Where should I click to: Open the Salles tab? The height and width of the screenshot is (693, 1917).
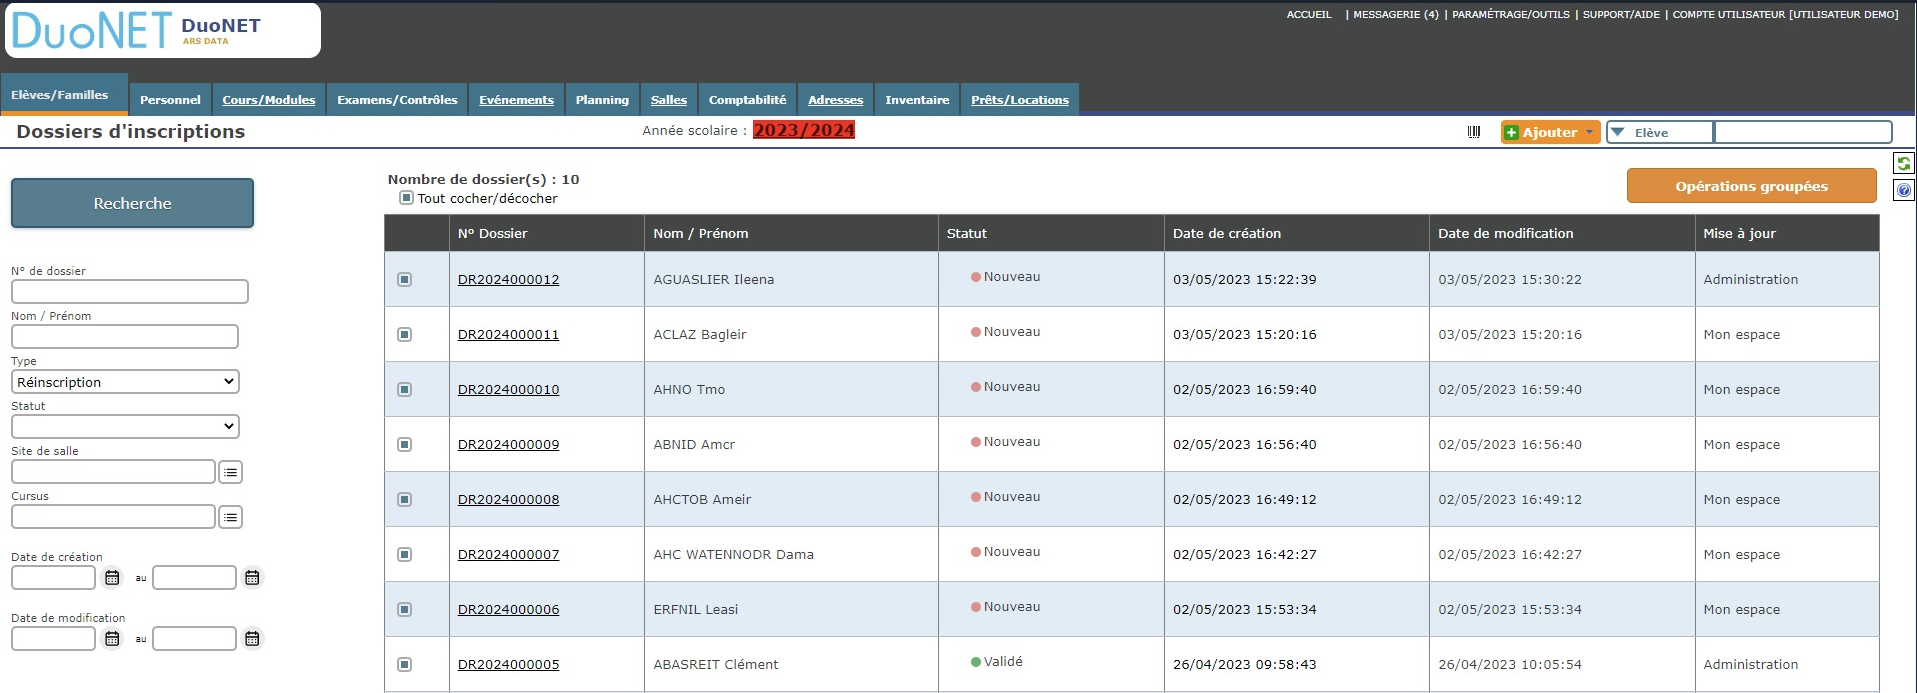(x=669, y=99)
